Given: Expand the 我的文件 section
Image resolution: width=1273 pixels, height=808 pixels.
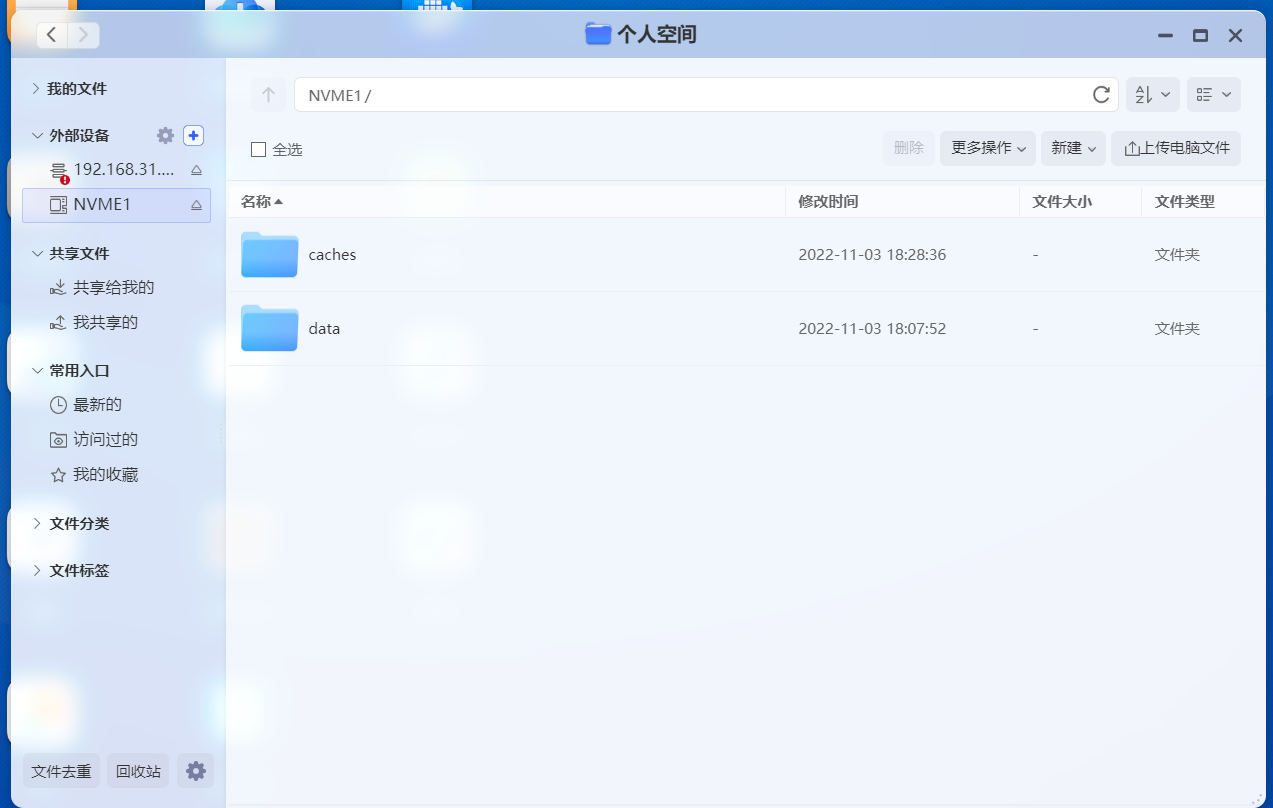Looking at the screenshot, I should [x=37, y=89].
